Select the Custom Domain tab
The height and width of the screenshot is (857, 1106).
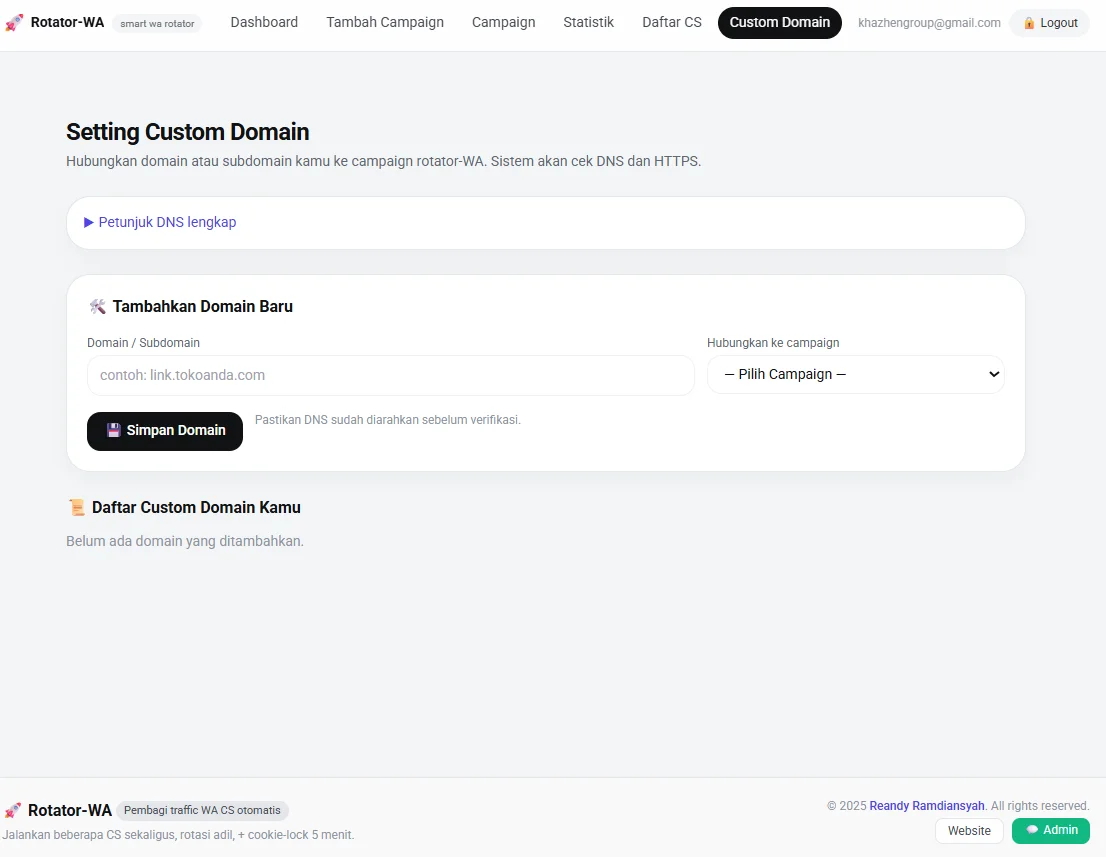click(x=779, y=22)
